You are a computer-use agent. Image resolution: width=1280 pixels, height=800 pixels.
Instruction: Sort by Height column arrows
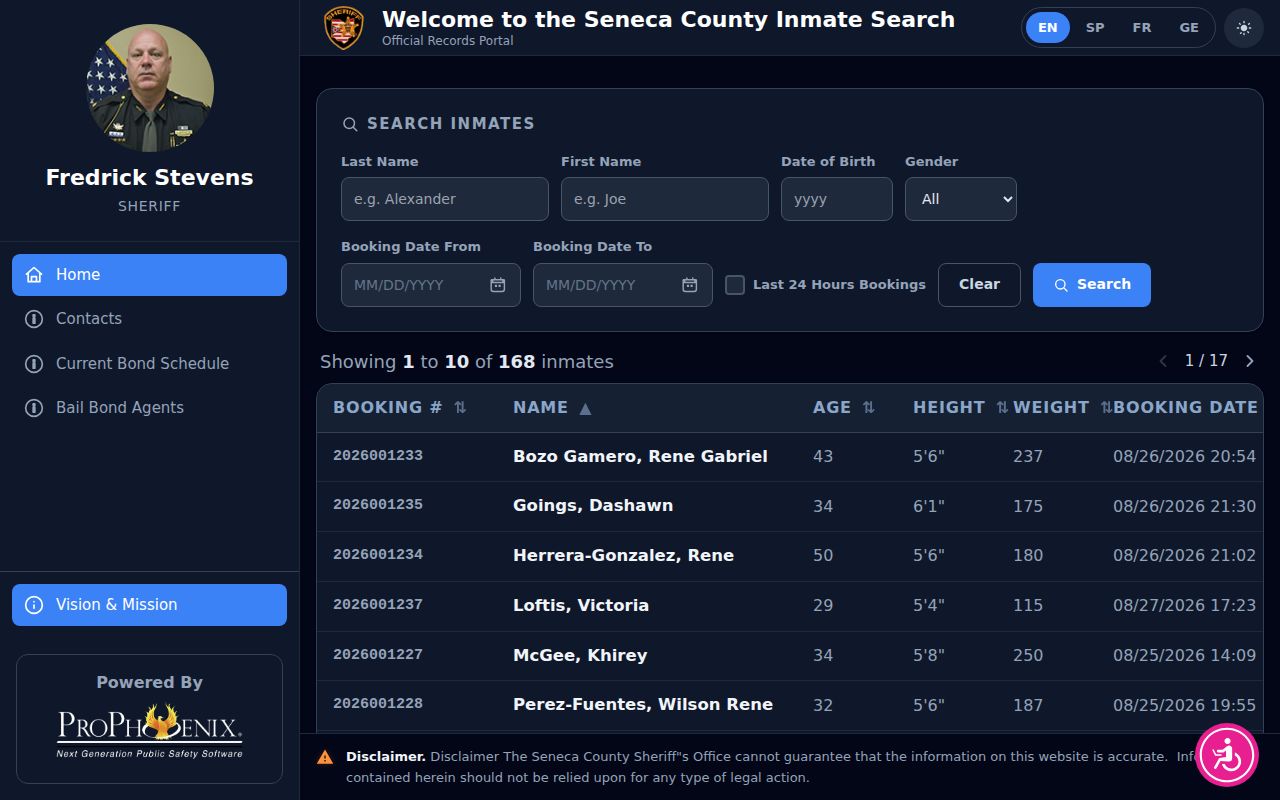(1002, 408)
